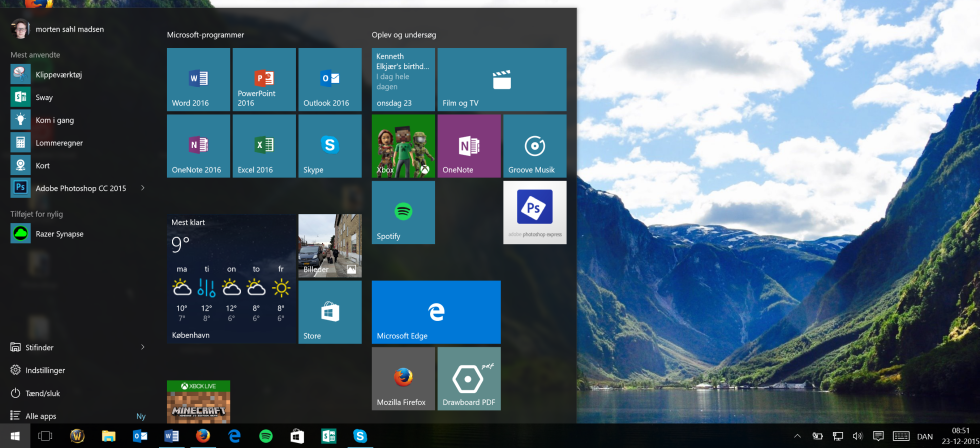The height and width of the screenshot is (448, 980).
Task: Open the Mozilla Firefox tile
Action: pos(403,379)
